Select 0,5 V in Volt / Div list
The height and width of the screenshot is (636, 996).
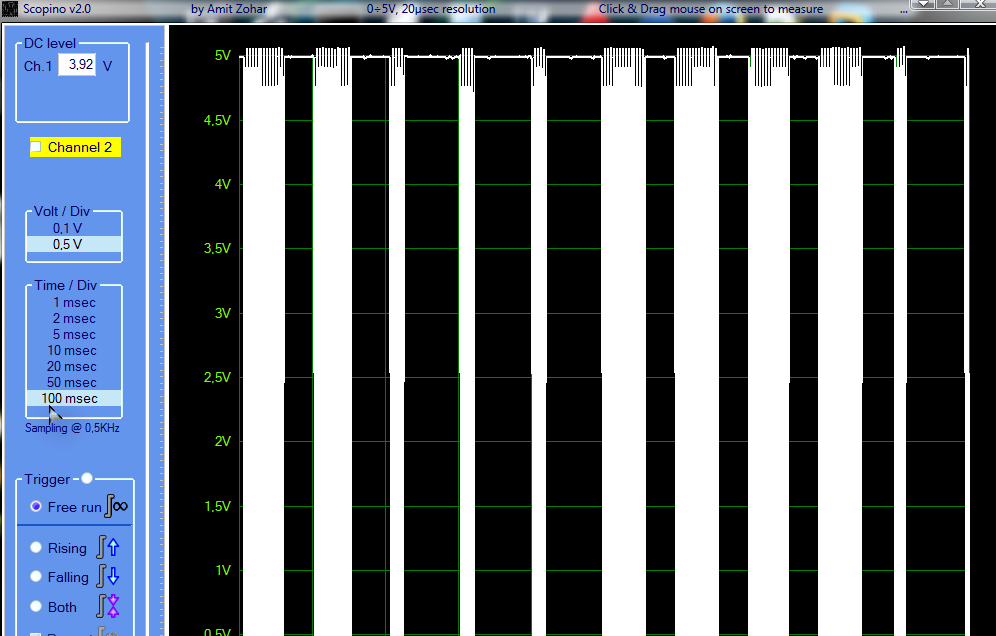pos(68,244)
